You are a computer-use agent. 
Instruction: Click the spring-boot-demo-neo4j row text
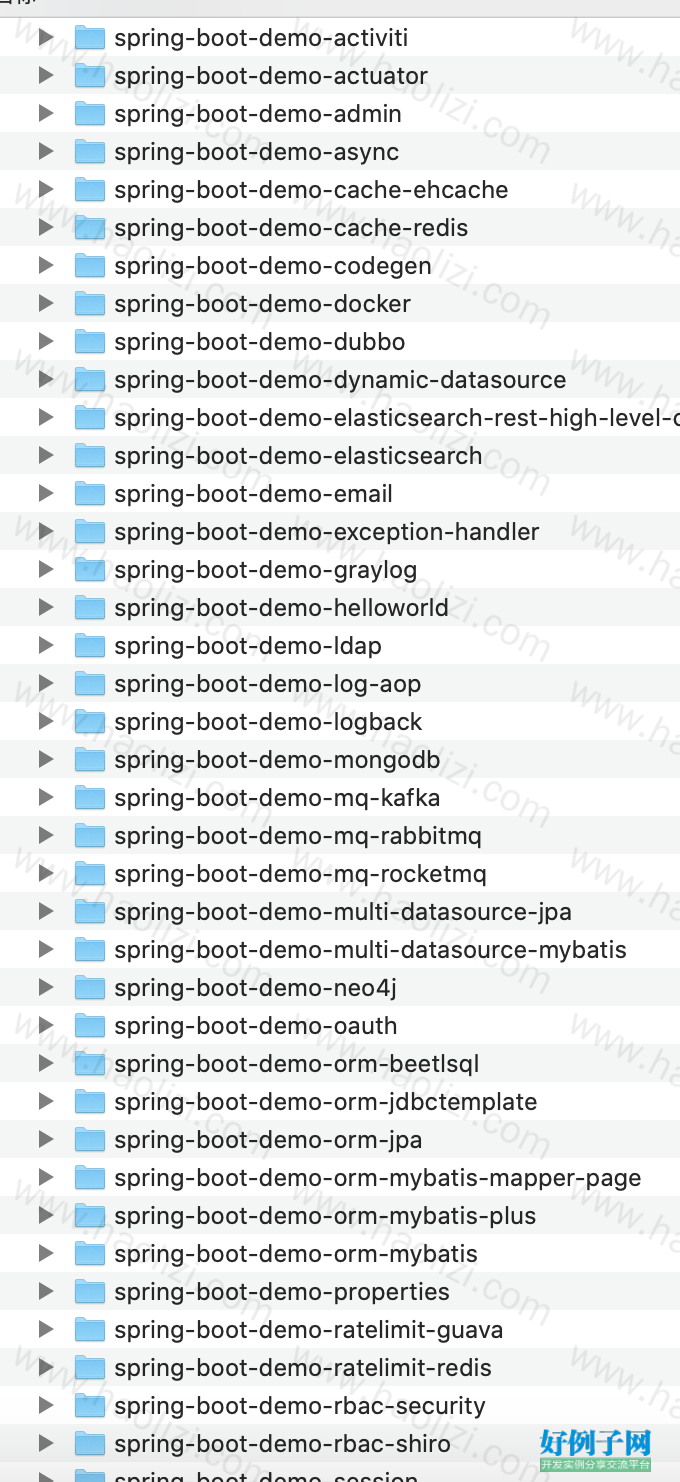pos(256,988)
